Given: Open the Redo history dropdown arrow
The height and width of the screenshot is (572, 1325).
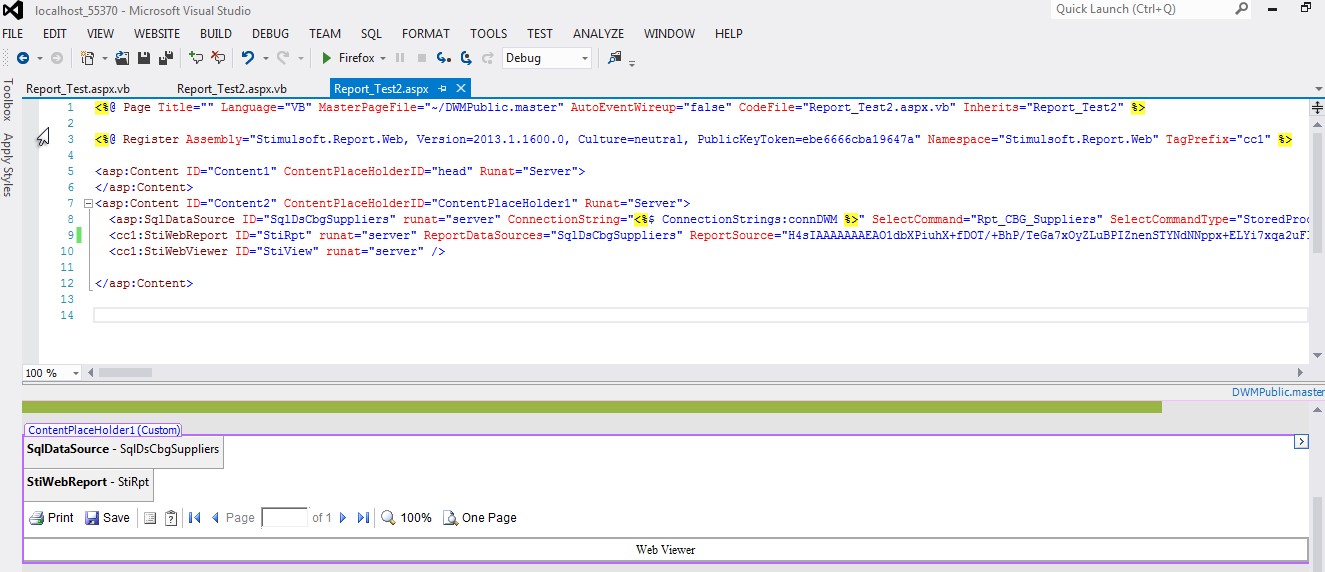Looking at the screenshot, I should point(300,58).
